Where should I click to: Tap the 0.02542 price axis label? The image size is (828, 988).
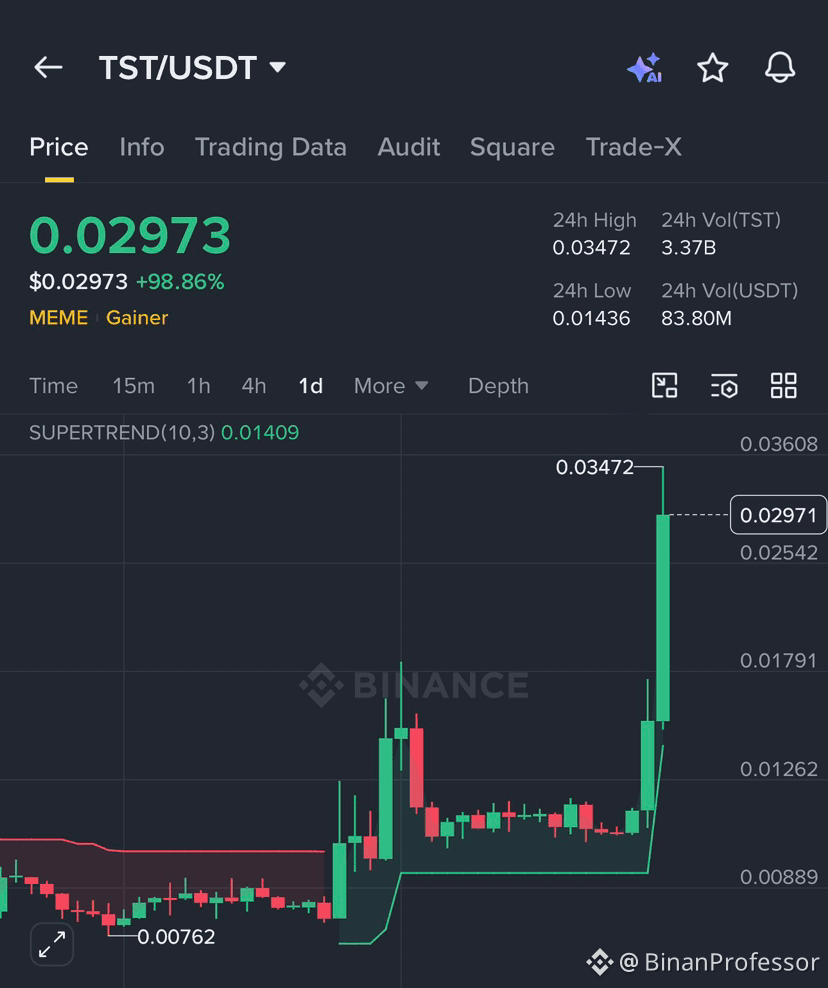tap(779, 553)
